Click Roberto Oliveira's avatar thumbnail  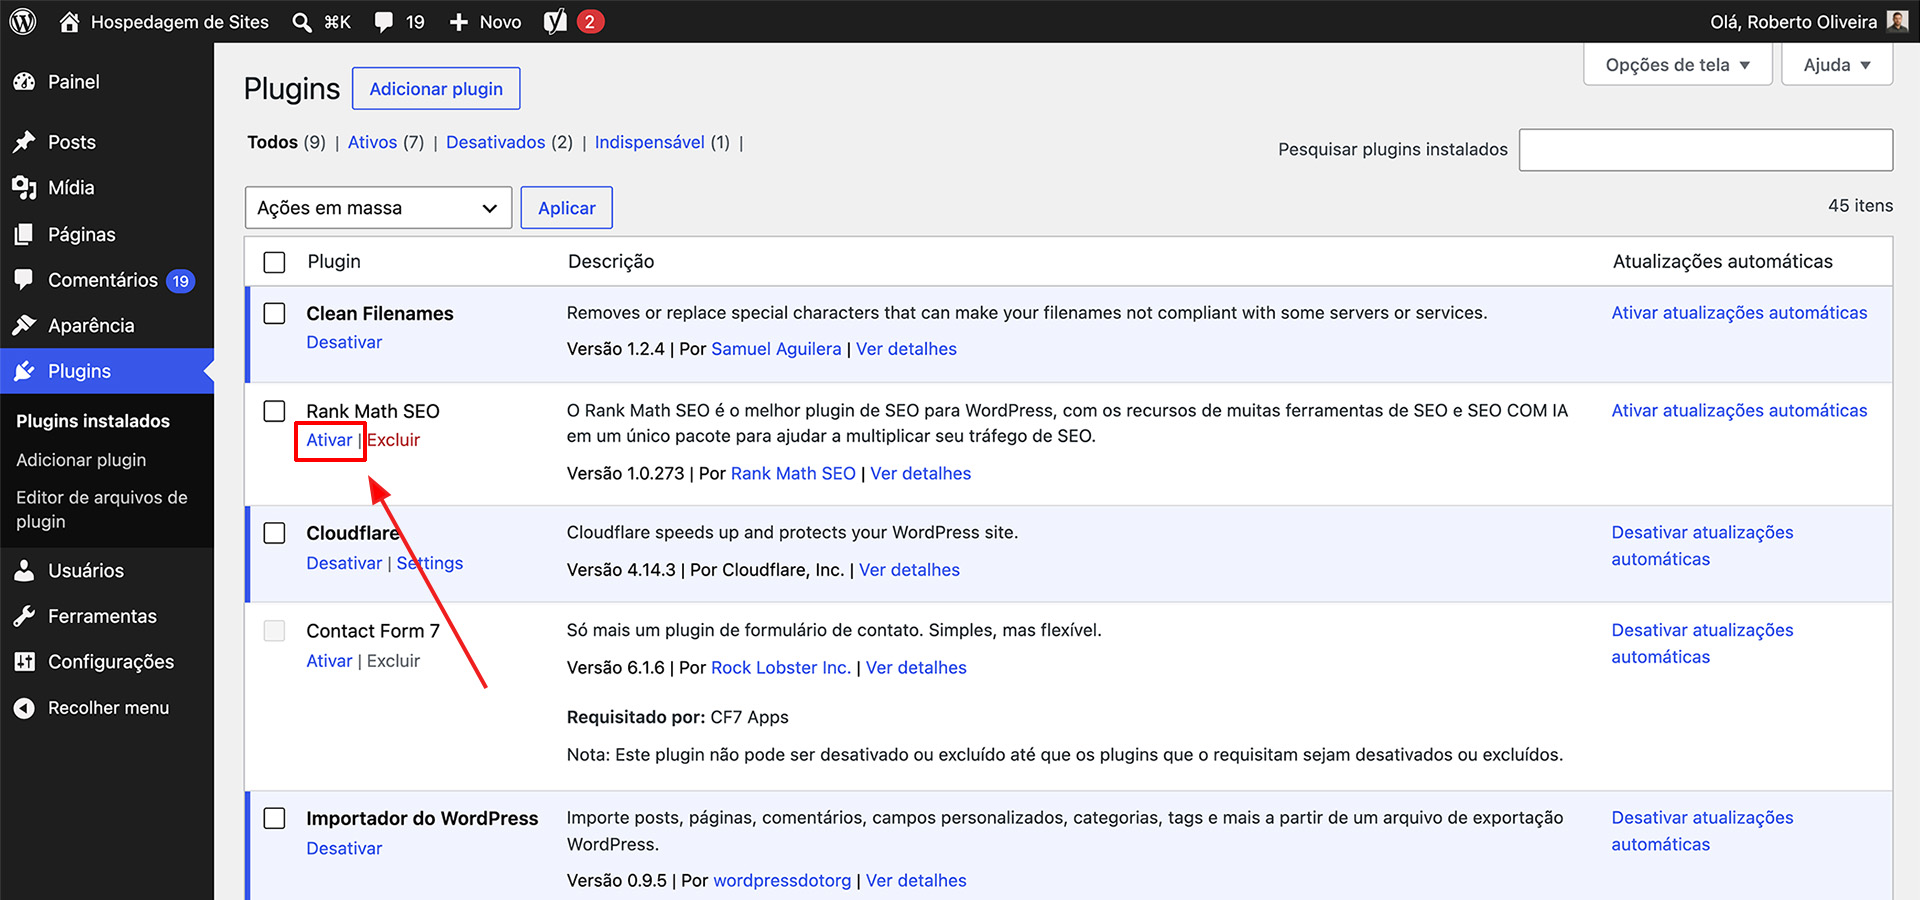(1897, 21)
